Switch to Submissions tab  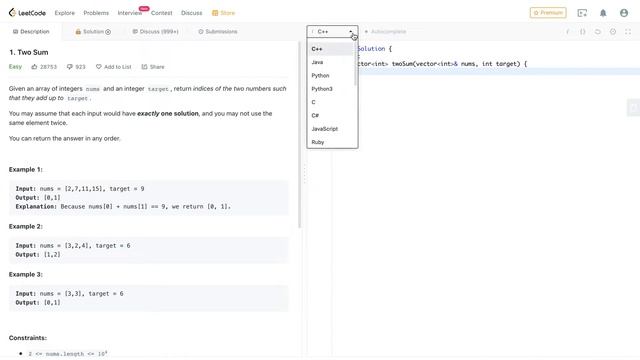pos(218,31)
